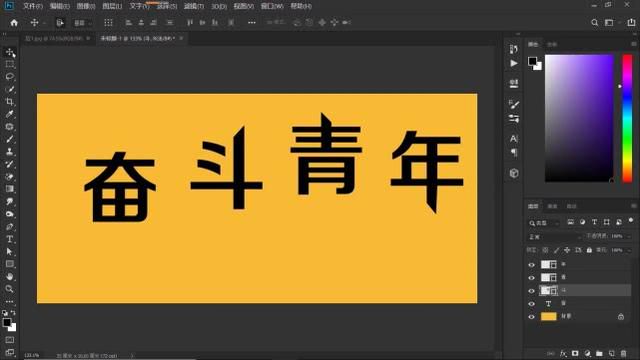The image size is (640, 360).
Task: Open the options bar three-dots menu
Action: (252, 23)
